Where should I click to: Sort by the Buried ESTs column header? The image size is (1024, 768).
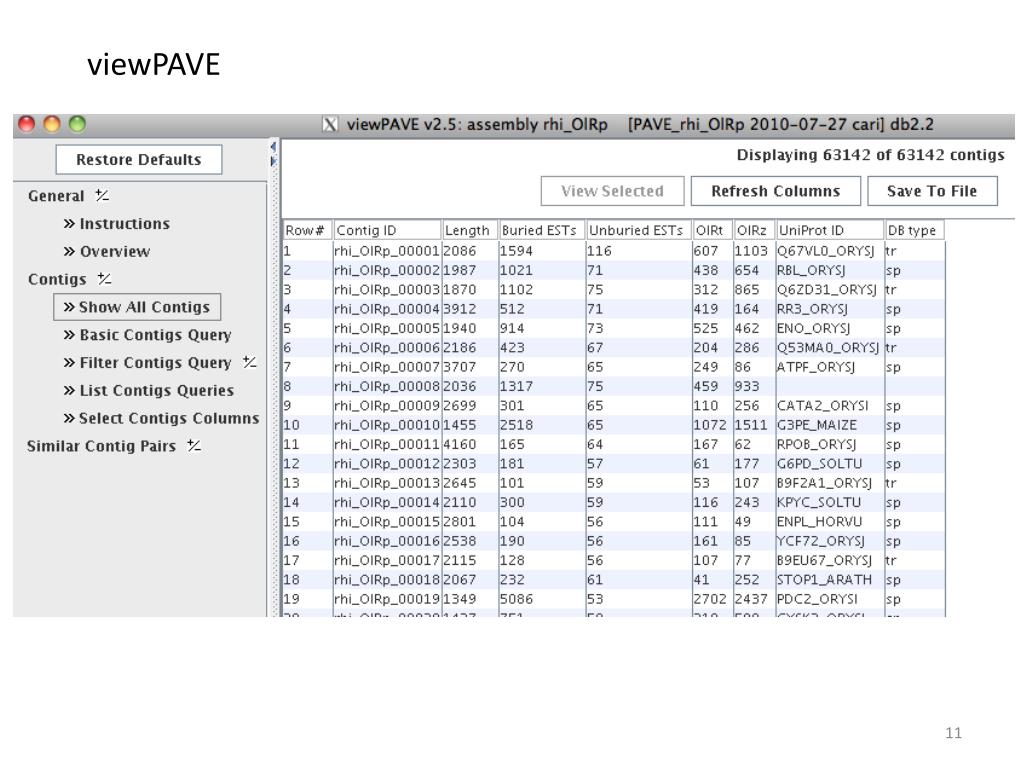[x=542, y=231]
